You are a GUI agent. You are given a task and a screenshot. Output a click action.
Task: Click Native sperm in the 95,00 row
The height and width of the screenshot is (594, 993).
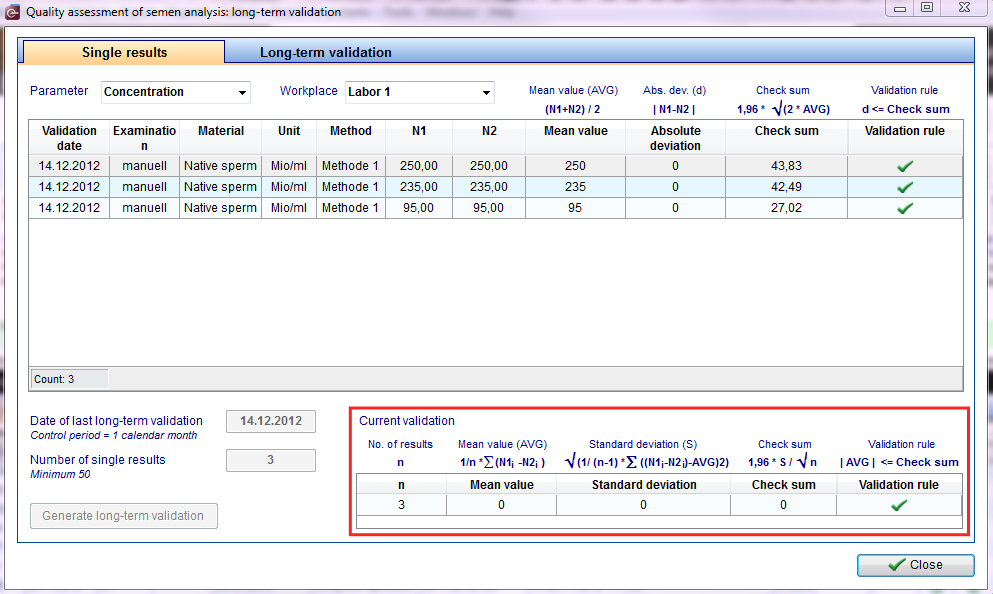pyautogui.click(x=220, y=208)
